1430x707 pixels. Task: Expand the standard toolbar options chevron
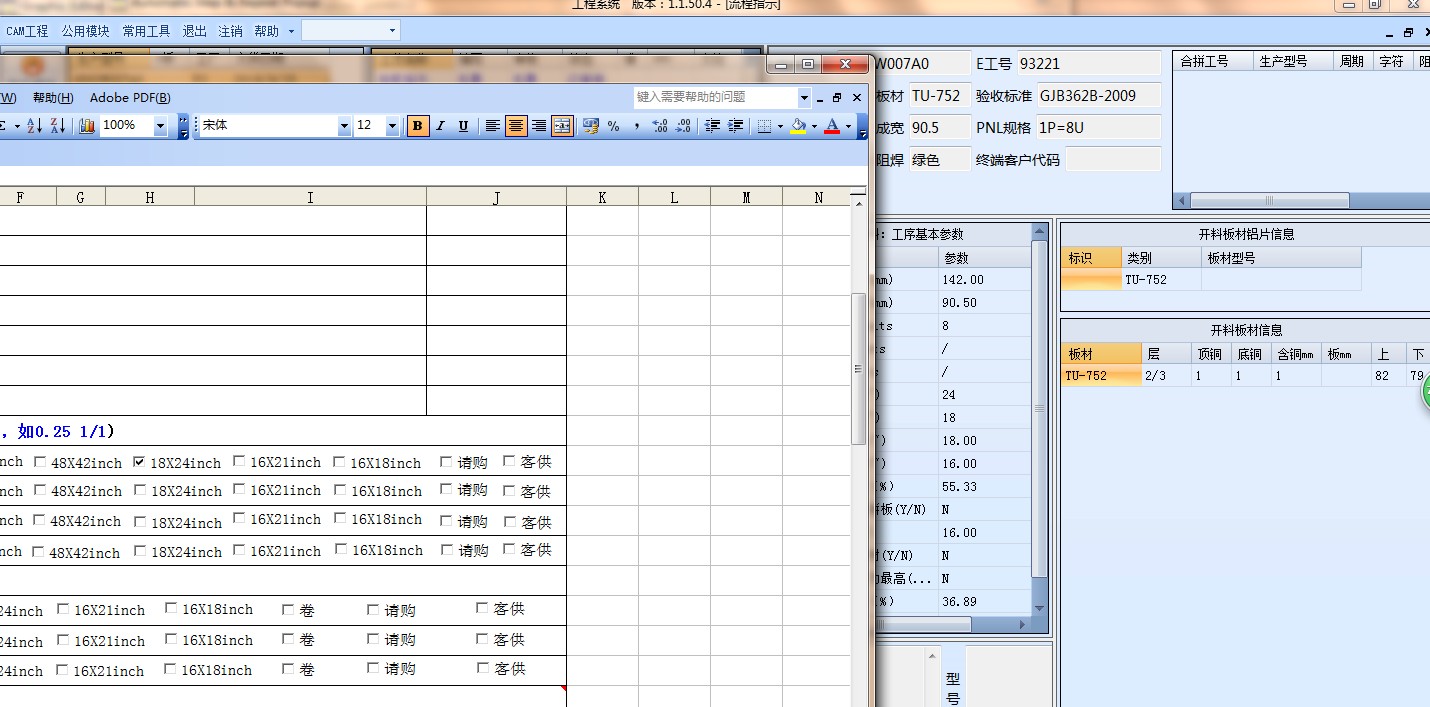point(183,126)
